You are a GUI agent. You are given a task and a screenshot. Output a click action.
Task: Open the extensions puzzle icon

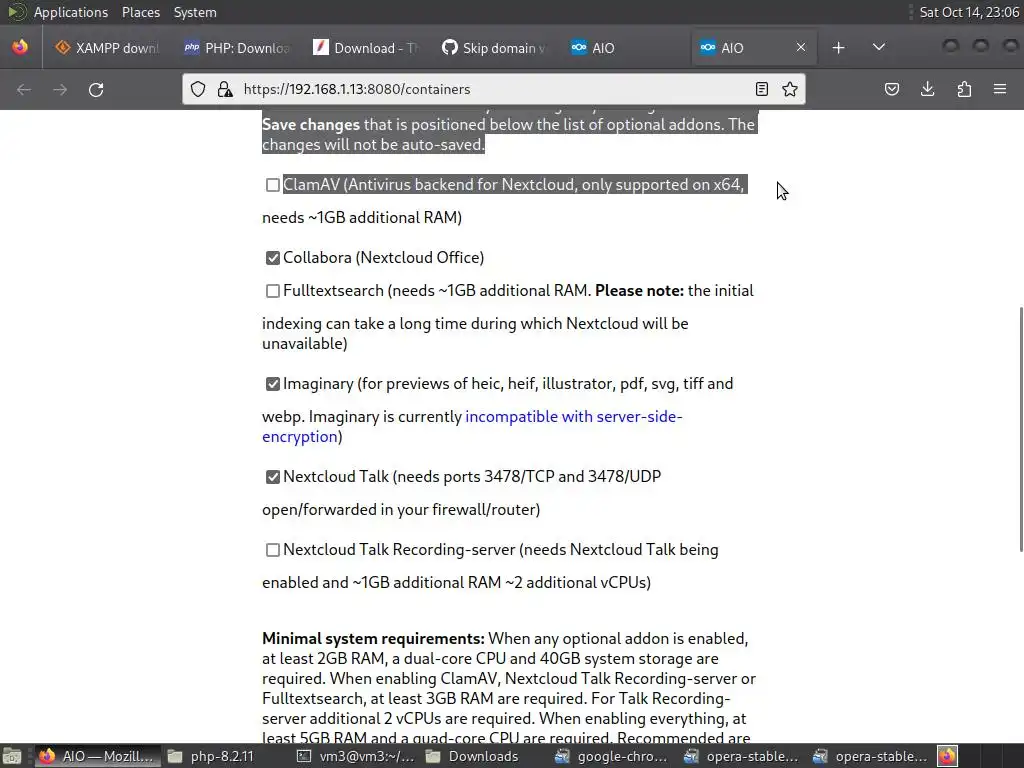[x=964, y=89]
